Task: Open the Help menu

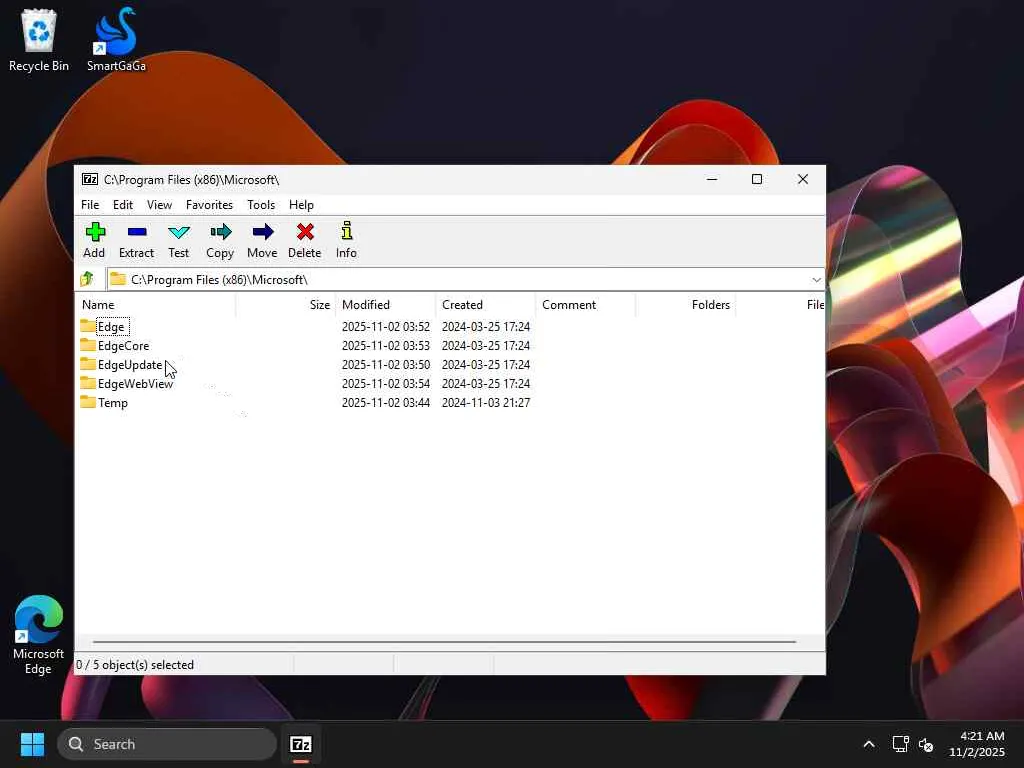Action: coord(301,205)
